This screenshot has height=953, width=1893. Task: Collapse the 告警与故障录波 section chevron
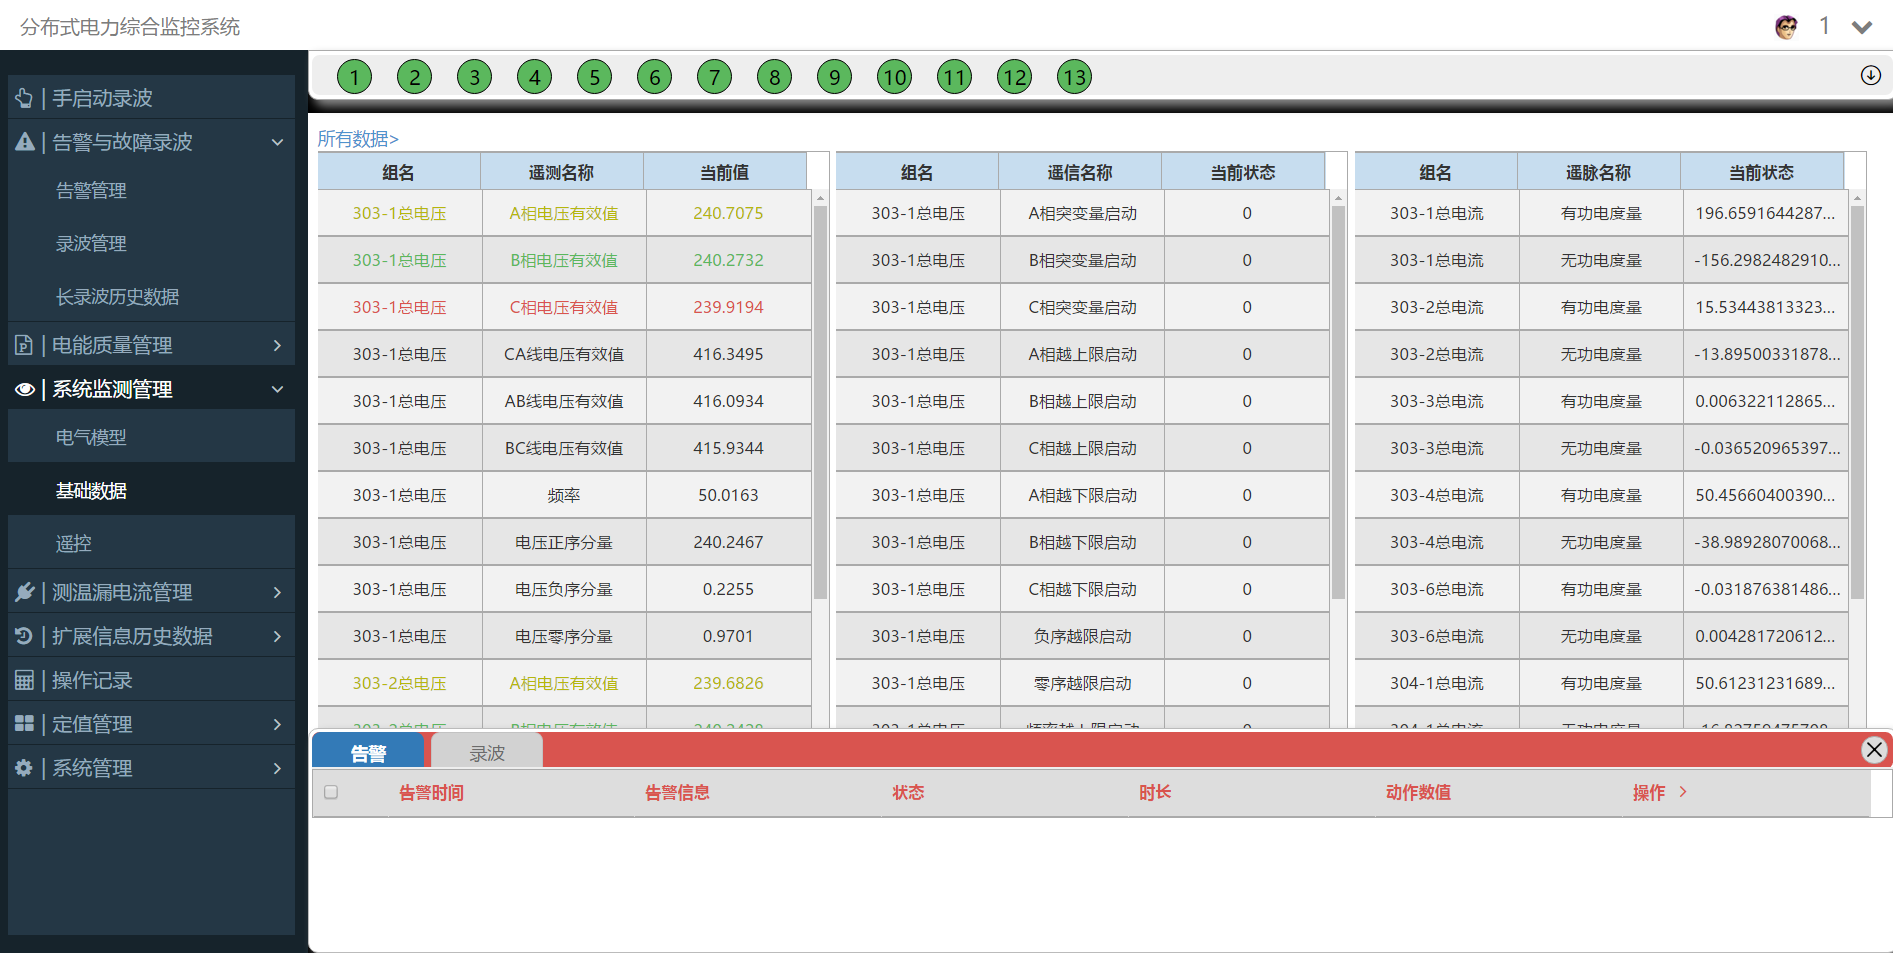point(277,142)
